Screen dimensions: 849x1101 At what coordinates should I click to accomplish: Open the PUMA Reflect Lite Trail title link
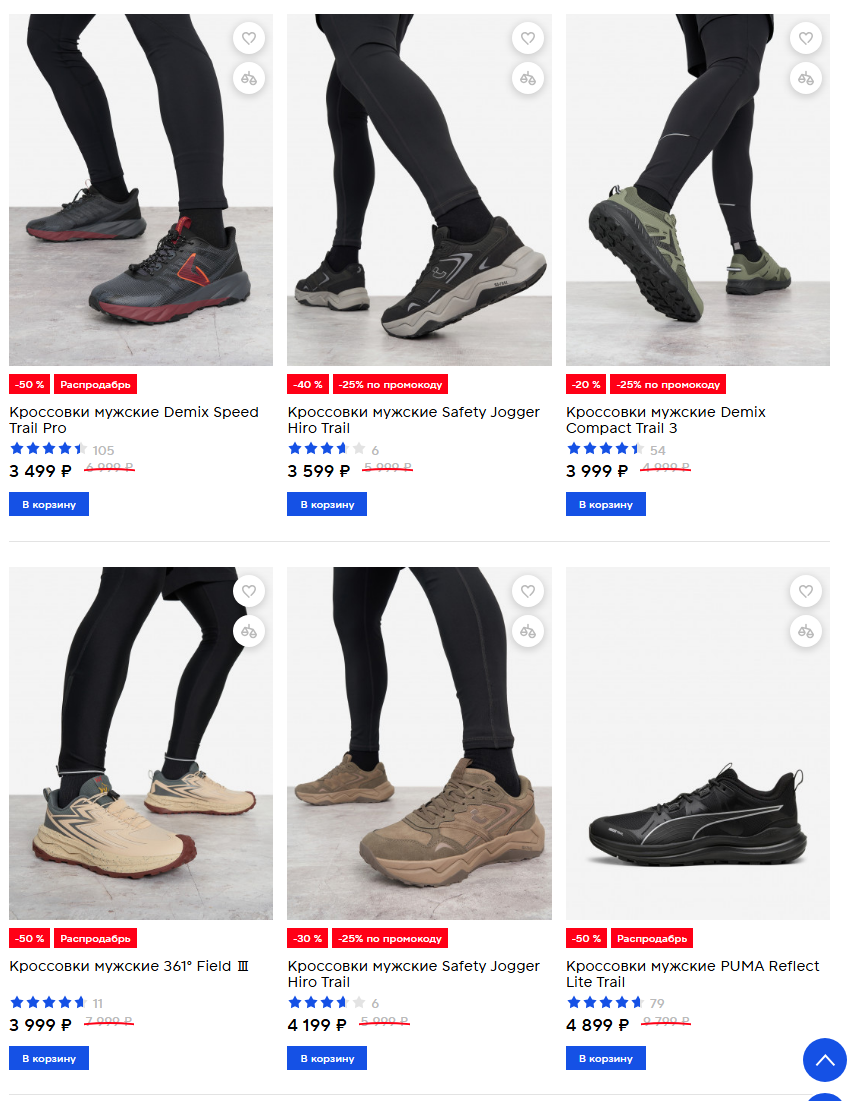click(692, 974)
